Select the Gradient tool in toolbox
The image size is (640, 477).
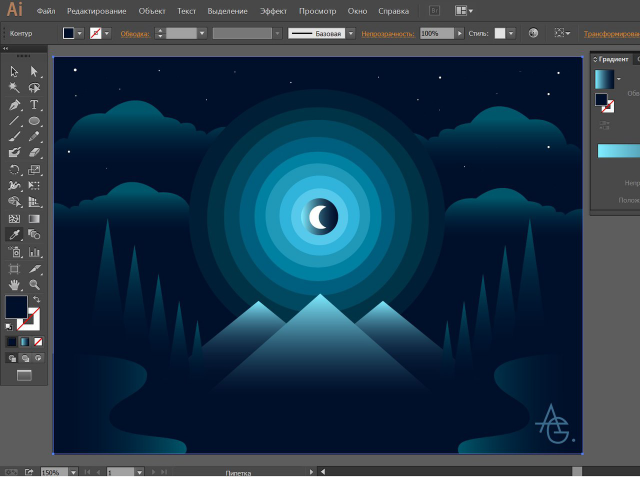(x=34, y=219)
